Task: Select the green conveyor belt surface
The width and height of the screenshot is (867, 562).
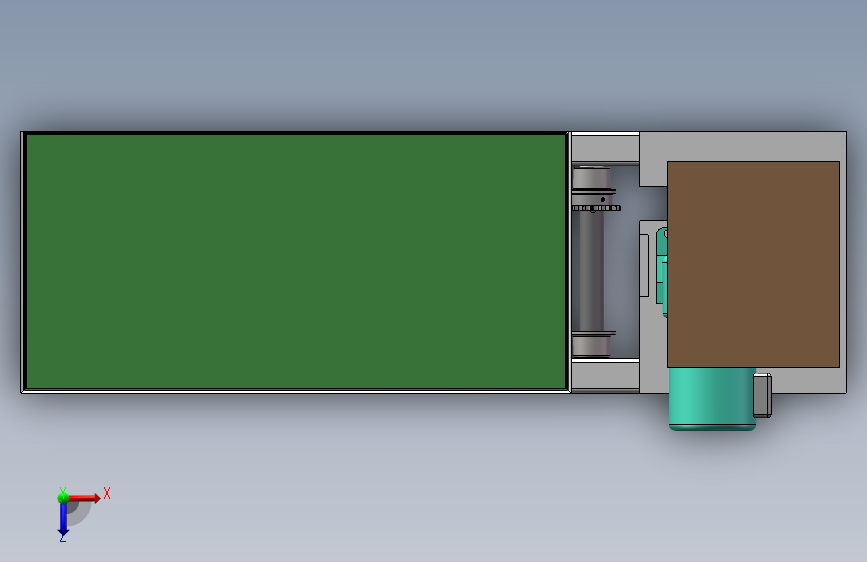Action: point(296,262)
